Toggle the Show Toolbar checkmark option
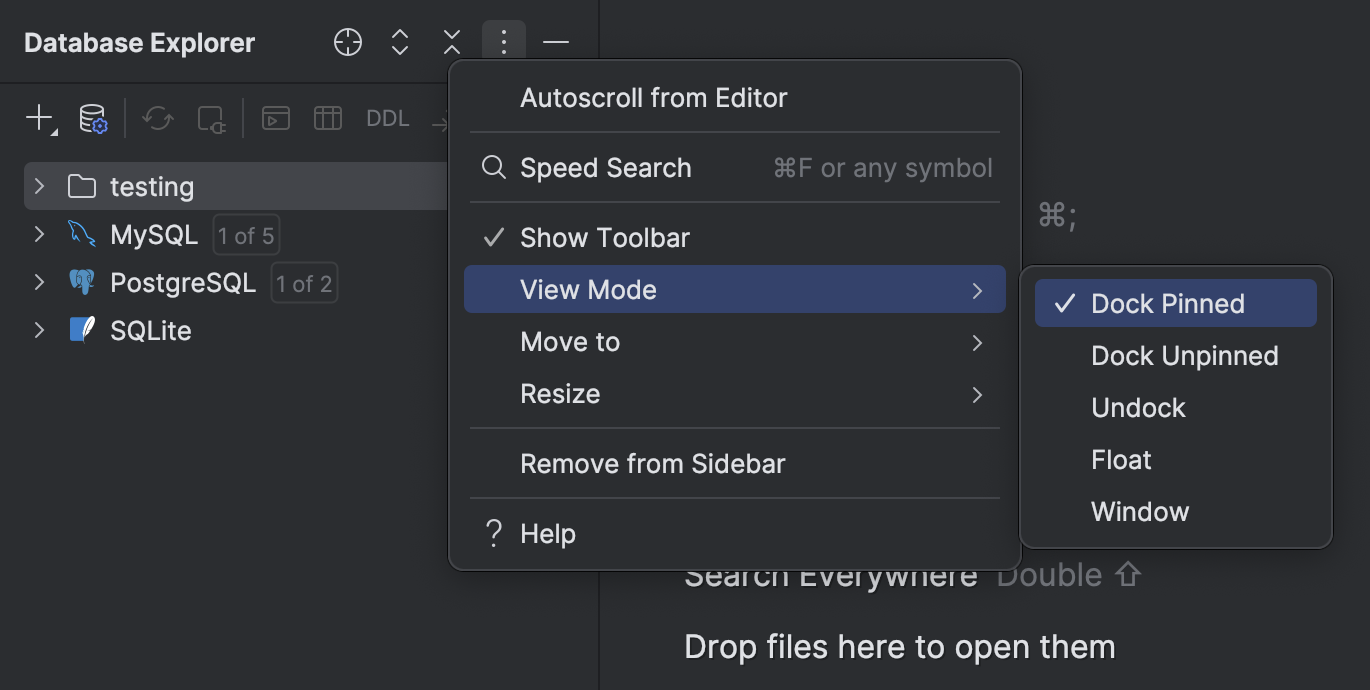The height and width of the screenshot is (690, 1370). [603, 238]
